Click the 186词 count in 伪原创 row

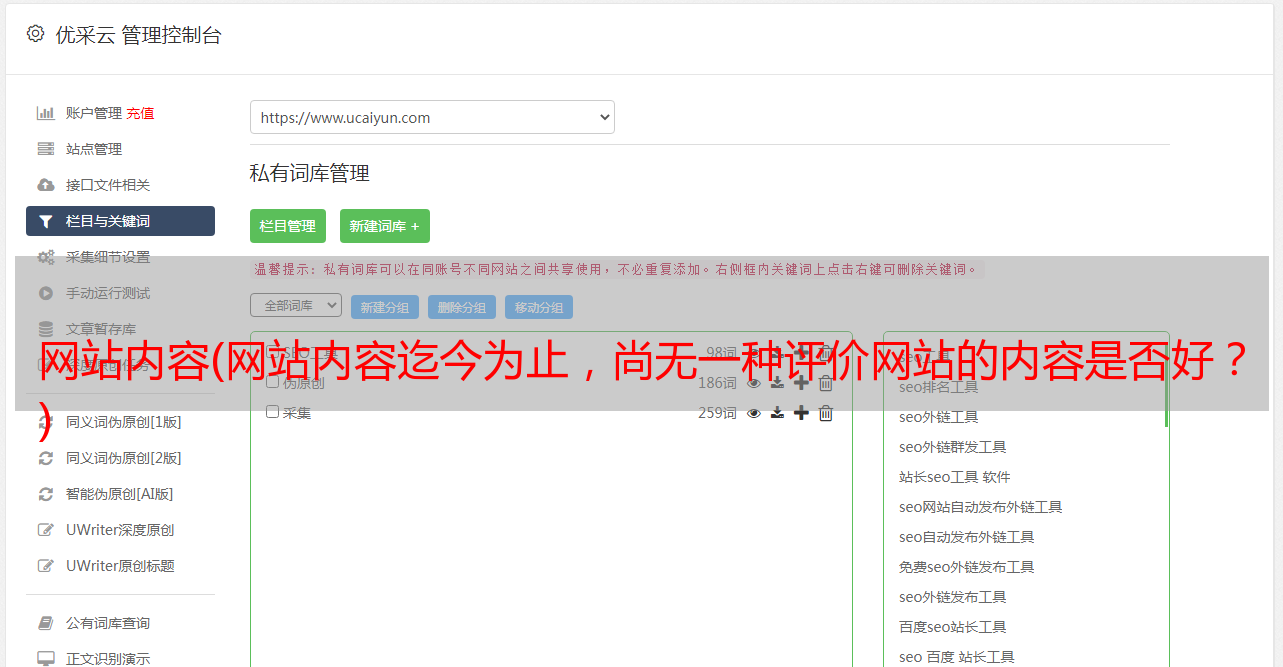[717, 383]
